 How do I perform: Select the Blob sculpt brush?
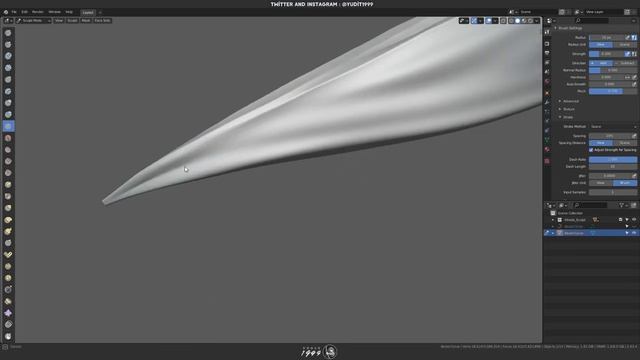tap(8, 115)
